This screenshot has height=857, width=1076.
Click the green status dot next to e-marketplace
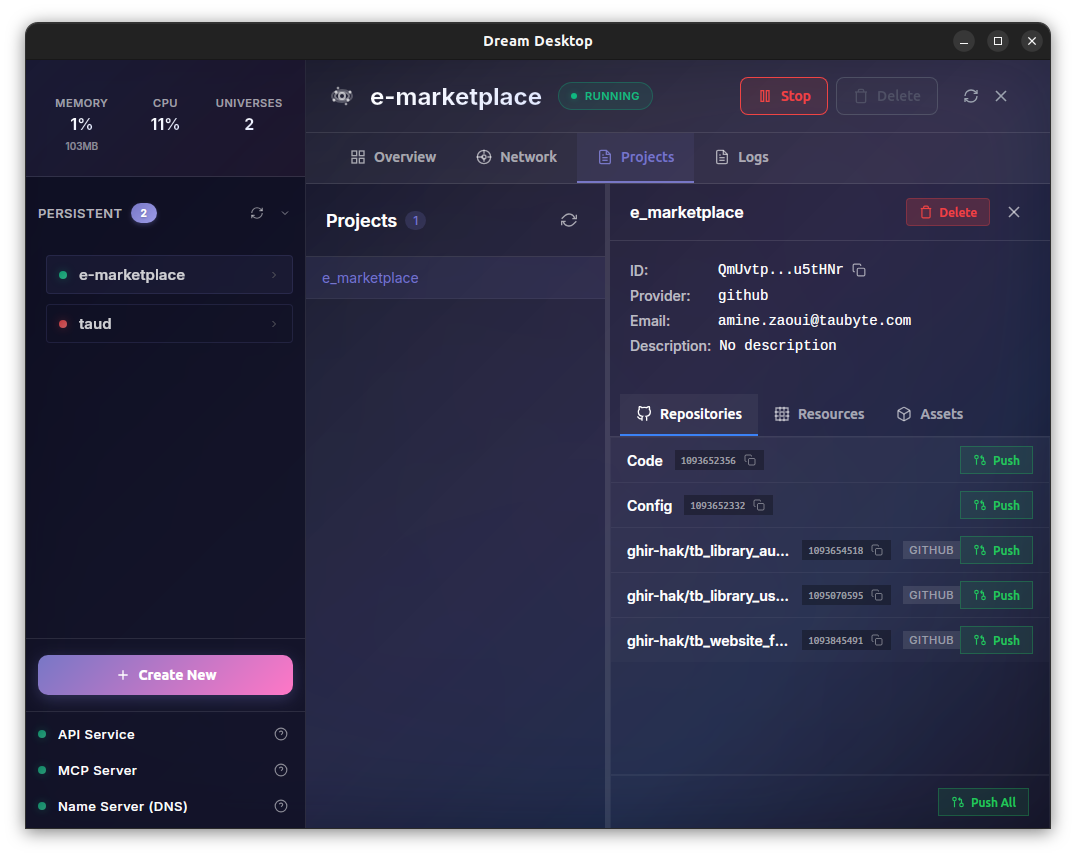pyautogui.click(x=63, y=275)
